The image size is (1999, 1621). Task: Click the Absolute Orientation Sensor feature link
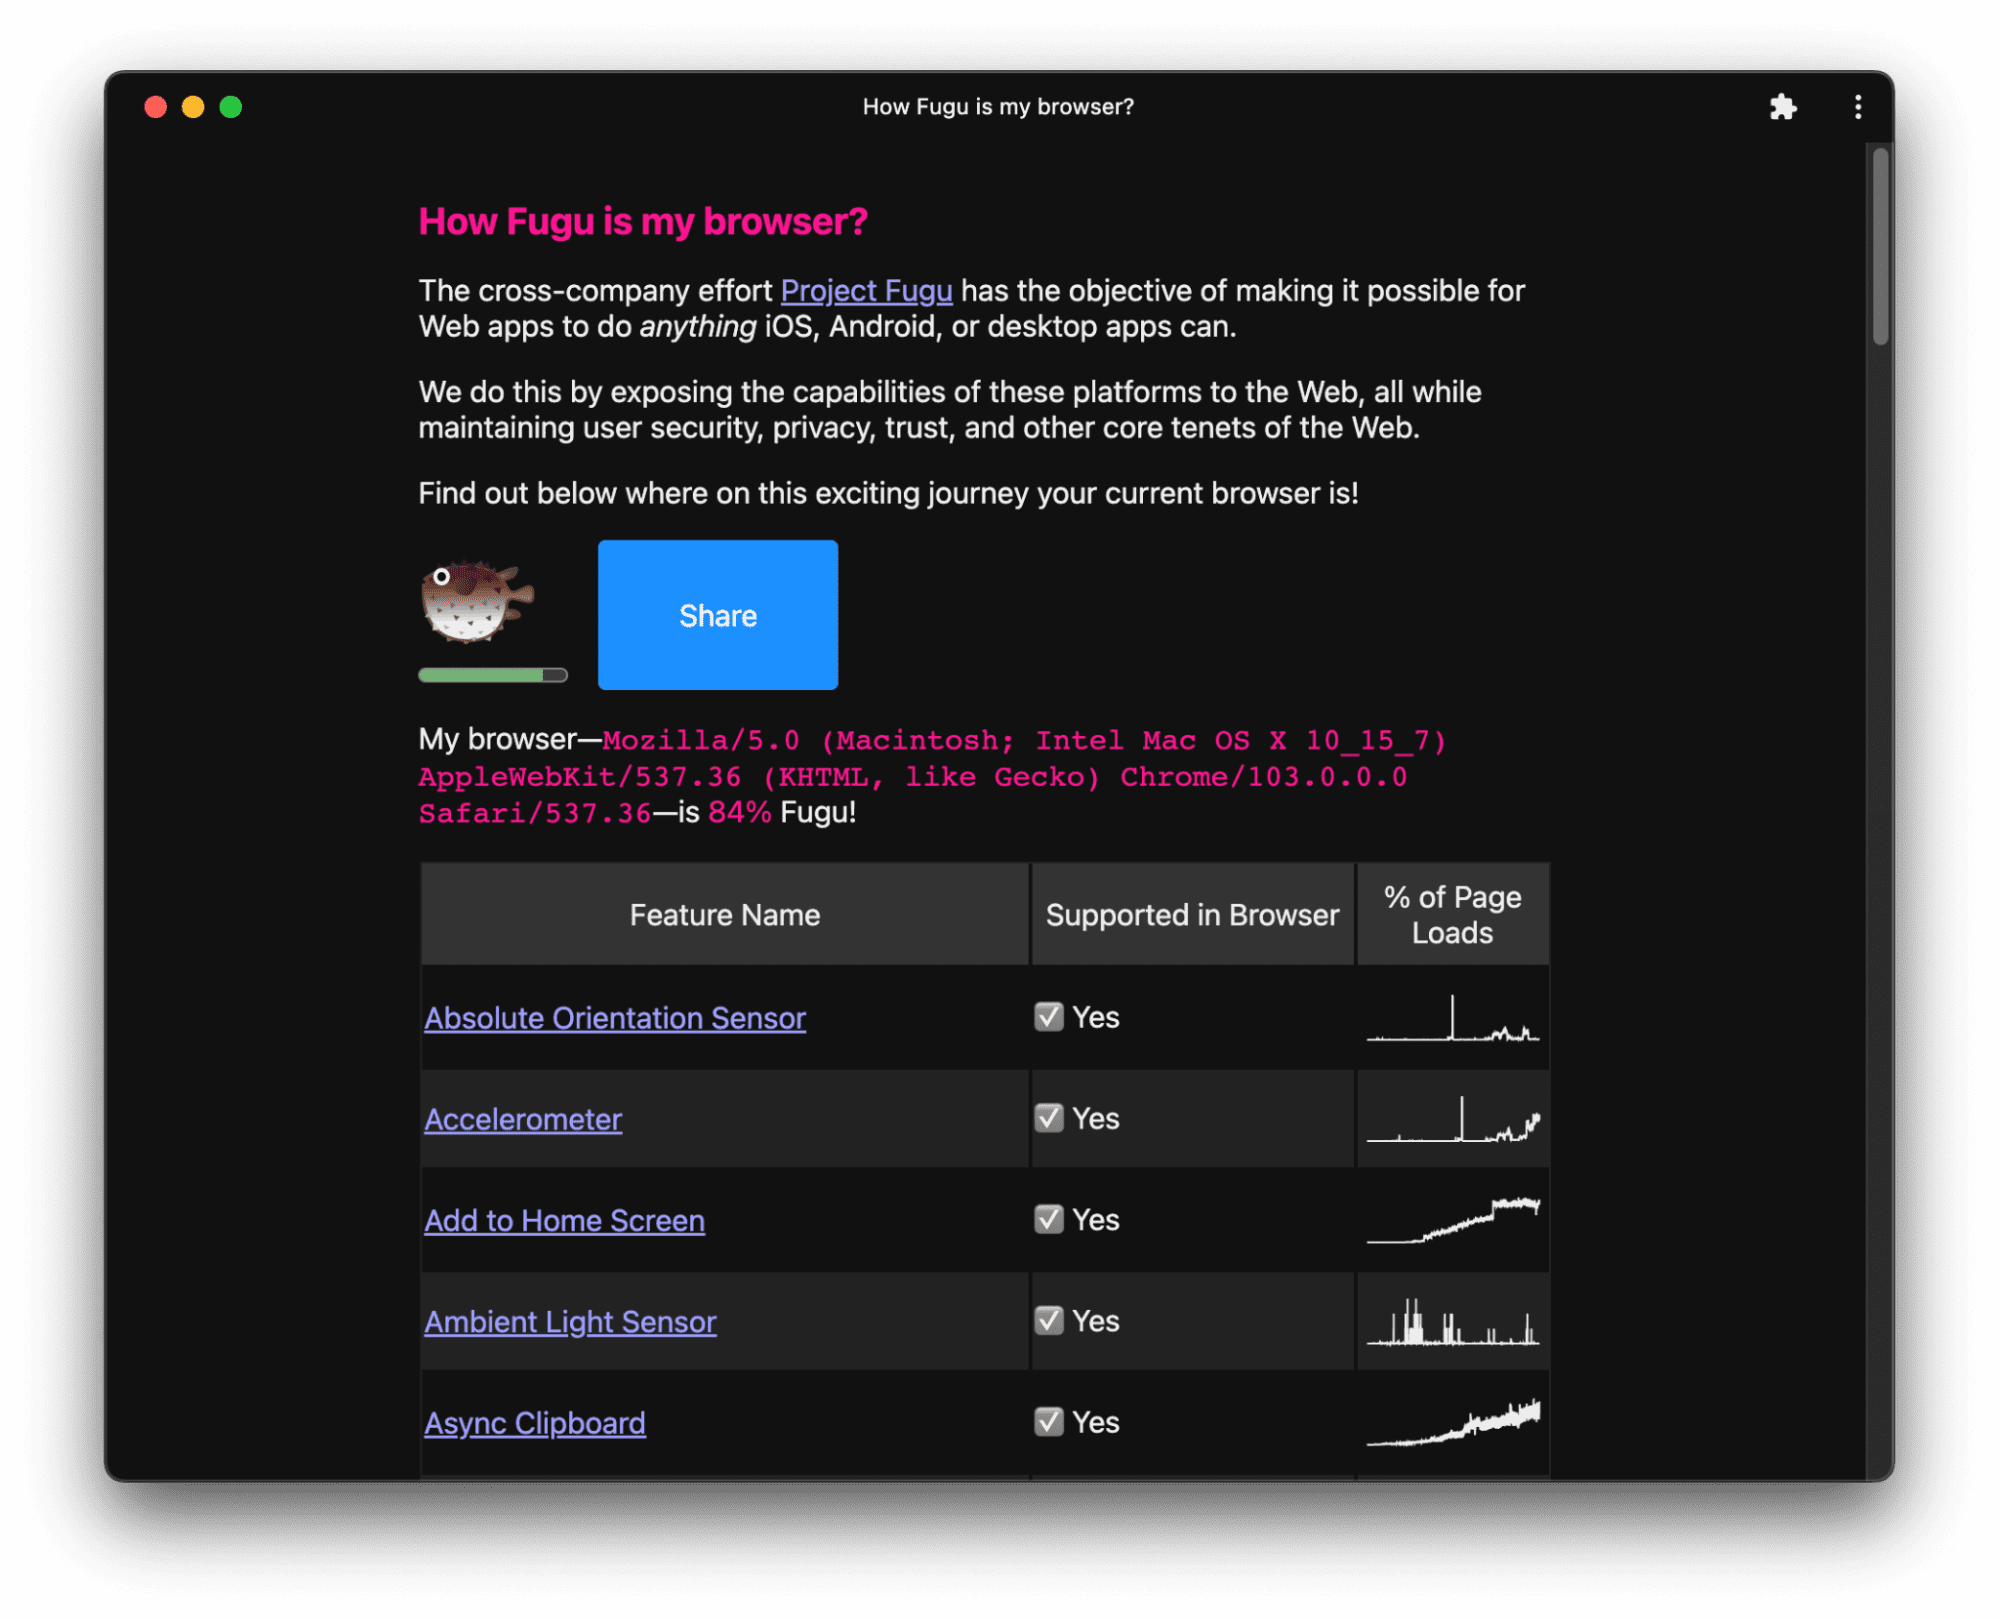point(615,1016)
